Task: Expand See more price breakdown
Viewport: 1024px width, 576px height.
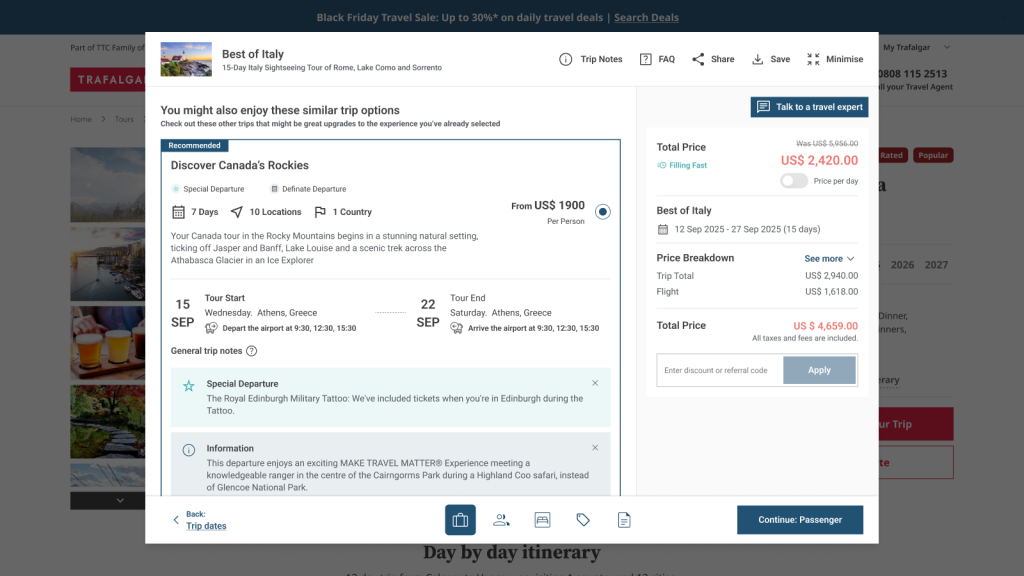Action: 829,258
